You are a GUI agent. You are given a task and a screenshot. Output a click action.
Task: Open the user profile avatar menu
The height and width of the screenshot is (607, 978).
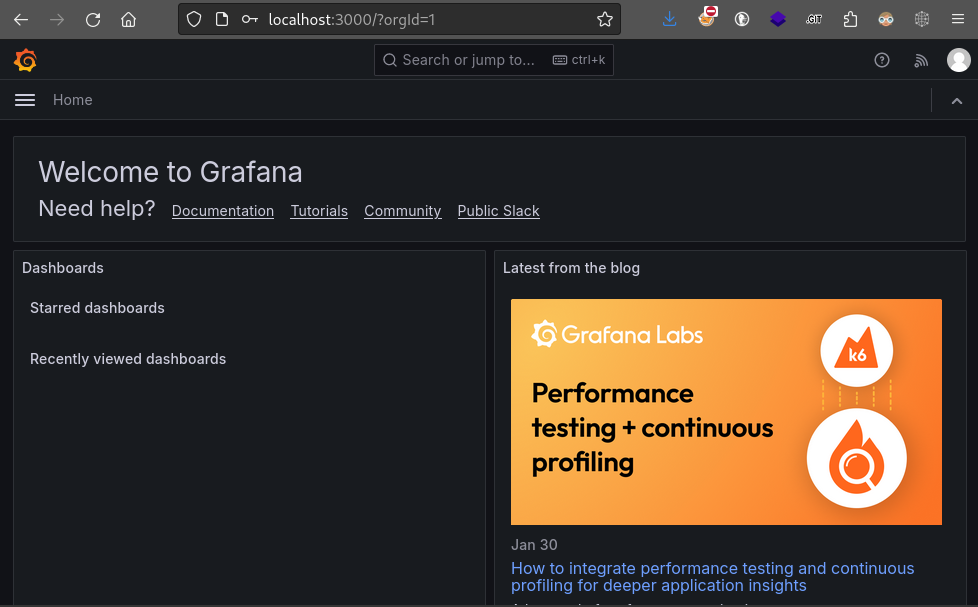(958, 60)
